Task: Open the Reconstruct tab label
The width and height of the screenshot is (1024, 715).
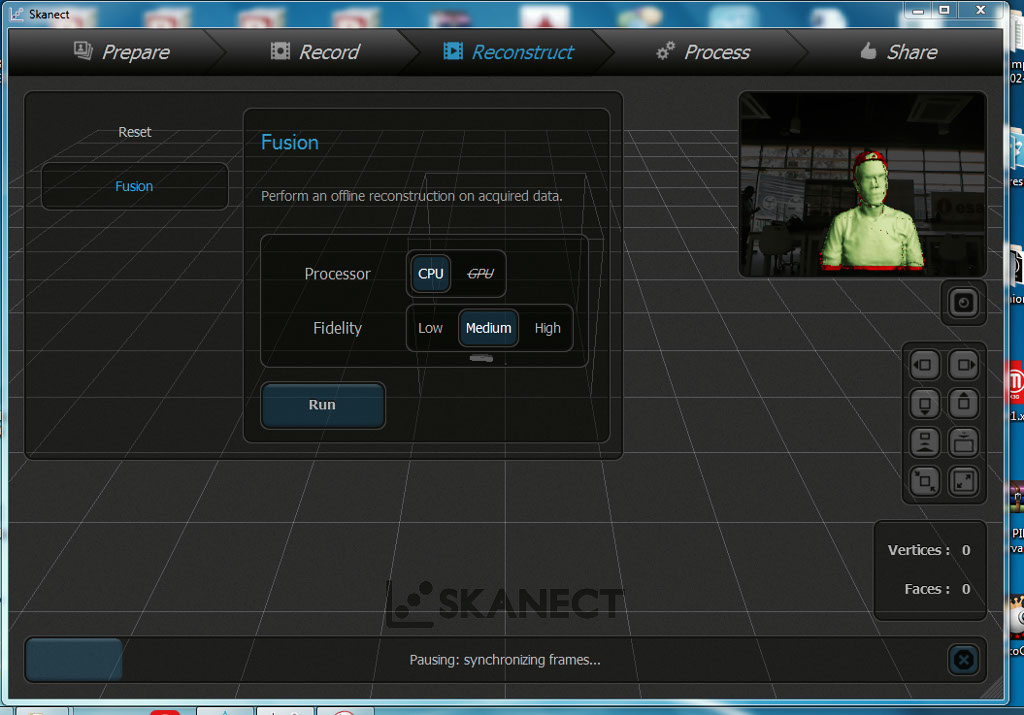Action: pos(522,52)
